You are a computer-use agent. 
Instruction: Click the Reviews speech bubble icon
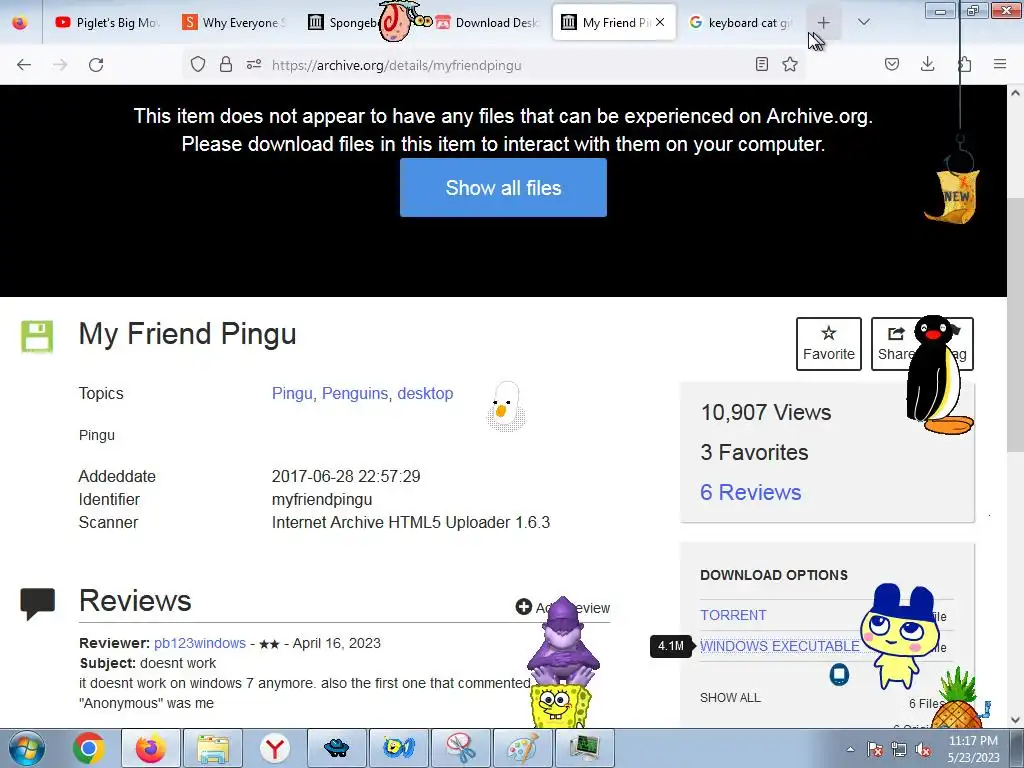37,603
